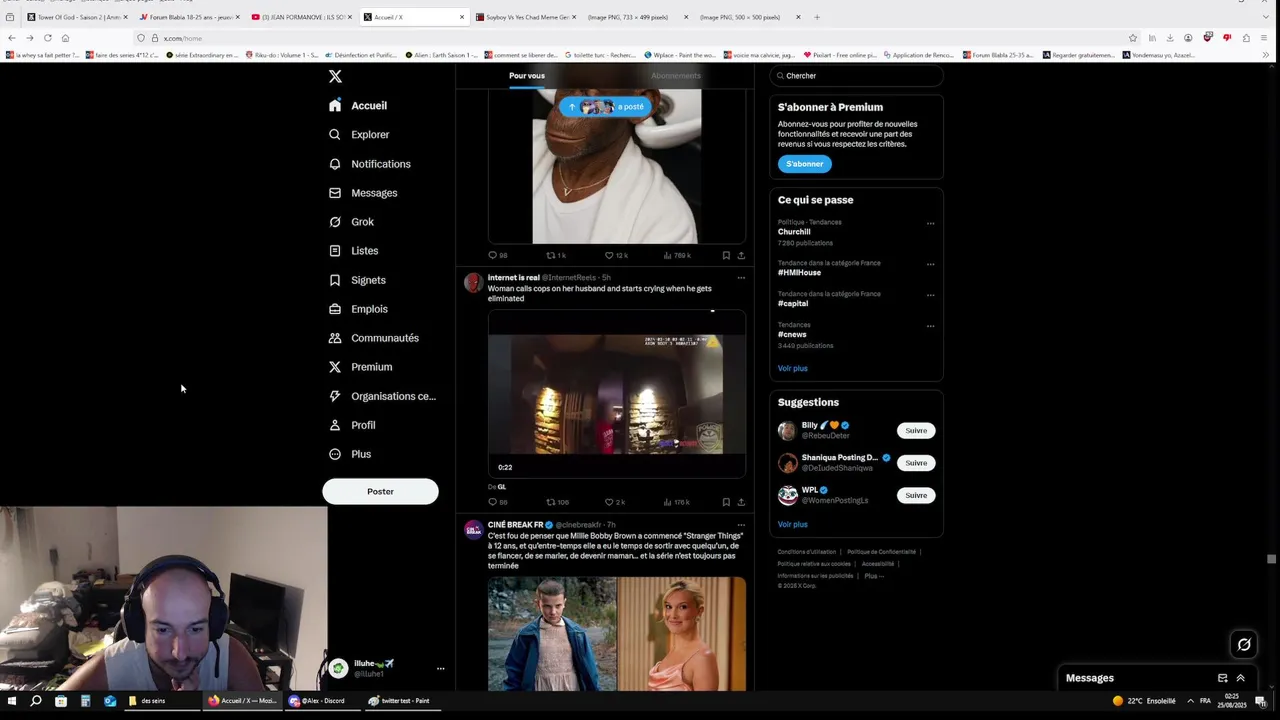This screenshot has height=720, width=1280.
Task: Open Listes in the sidebar
Action: (353, 251)
